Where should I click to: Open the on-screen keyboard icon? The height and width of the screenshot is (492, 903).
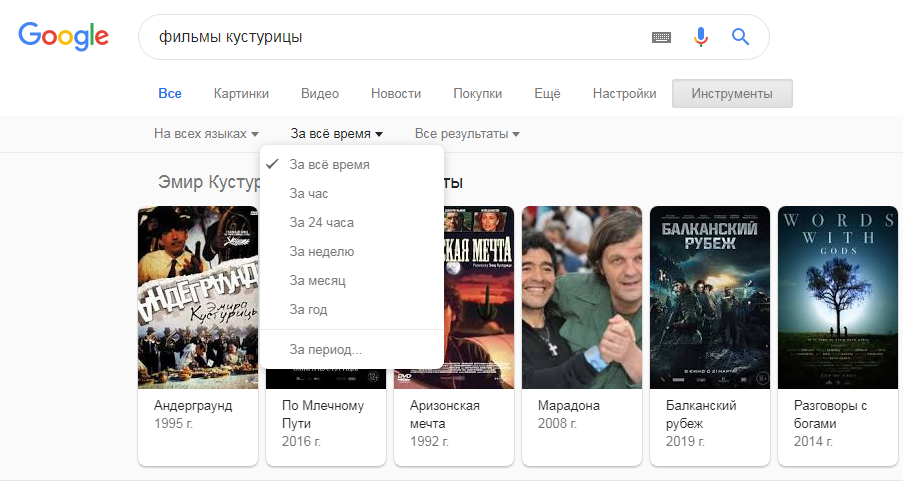pos(661,37)
